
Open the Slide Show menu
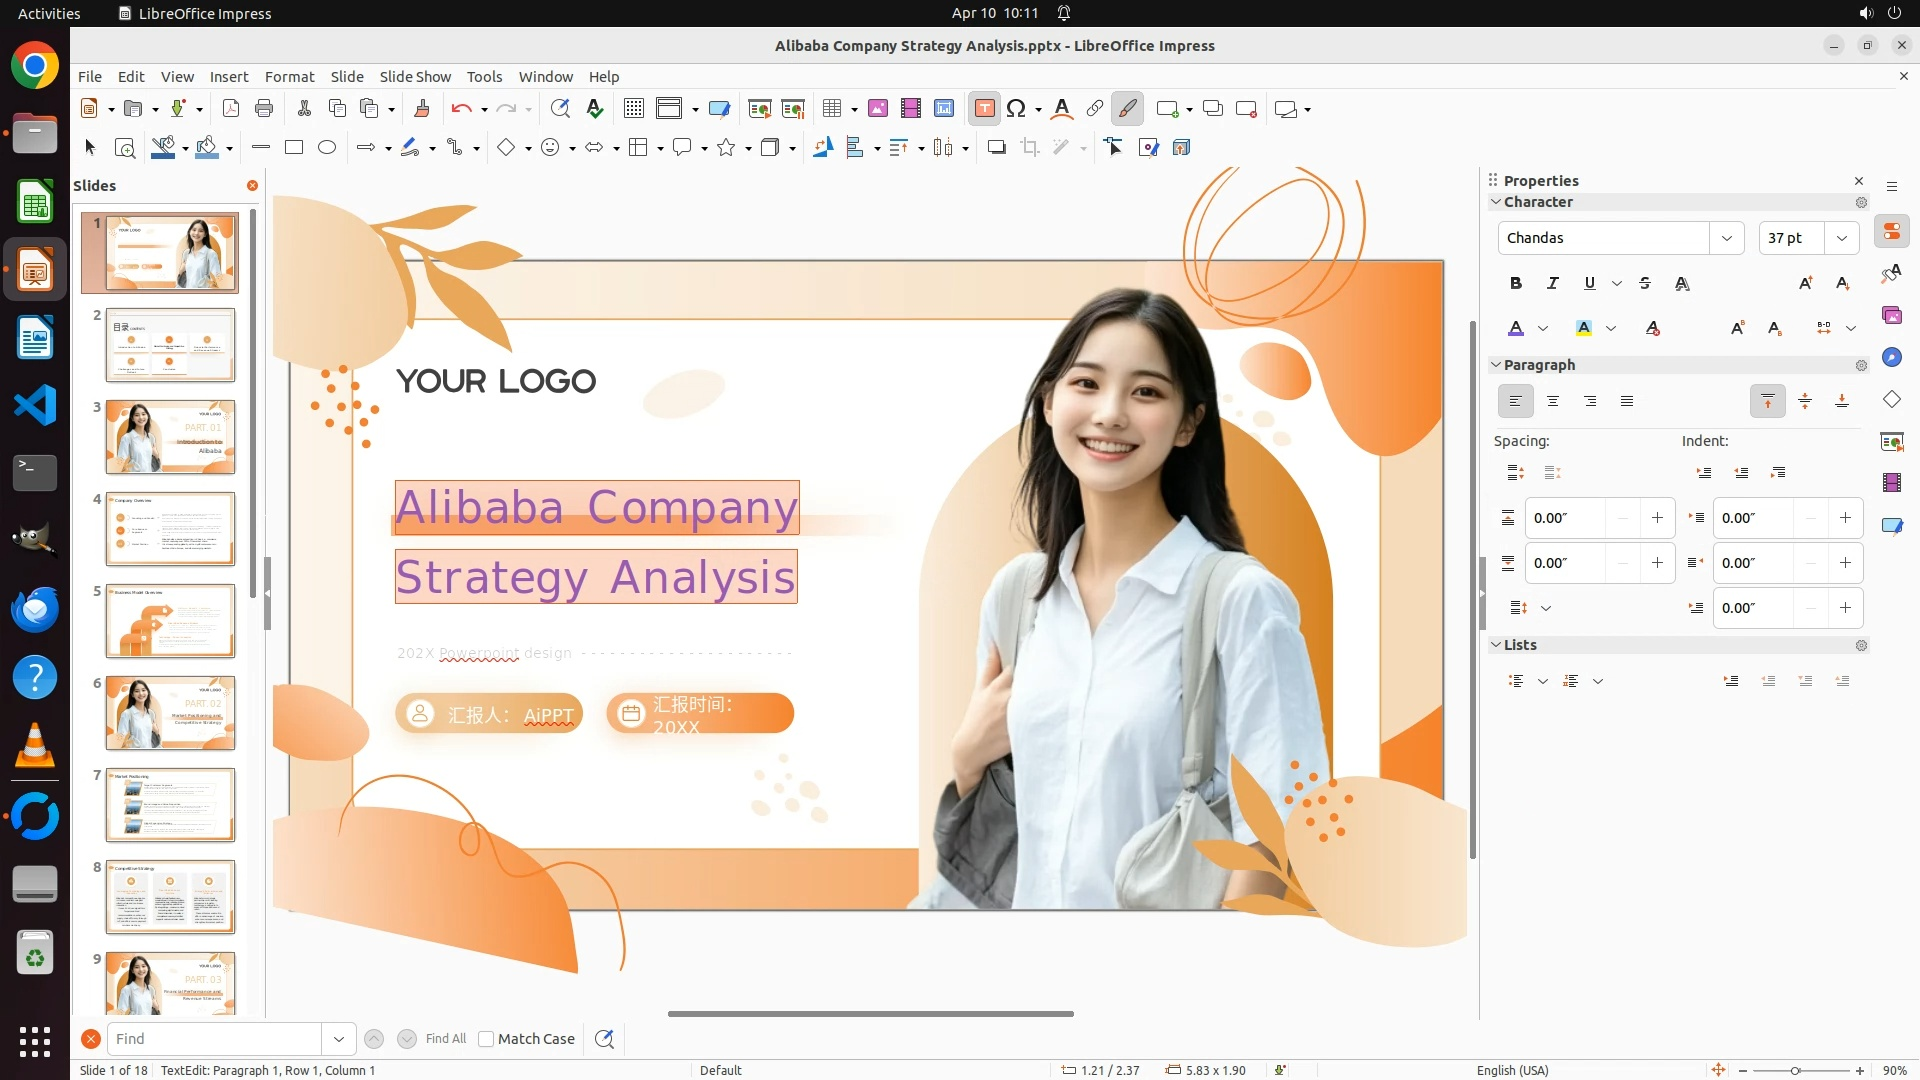[414, 77]
